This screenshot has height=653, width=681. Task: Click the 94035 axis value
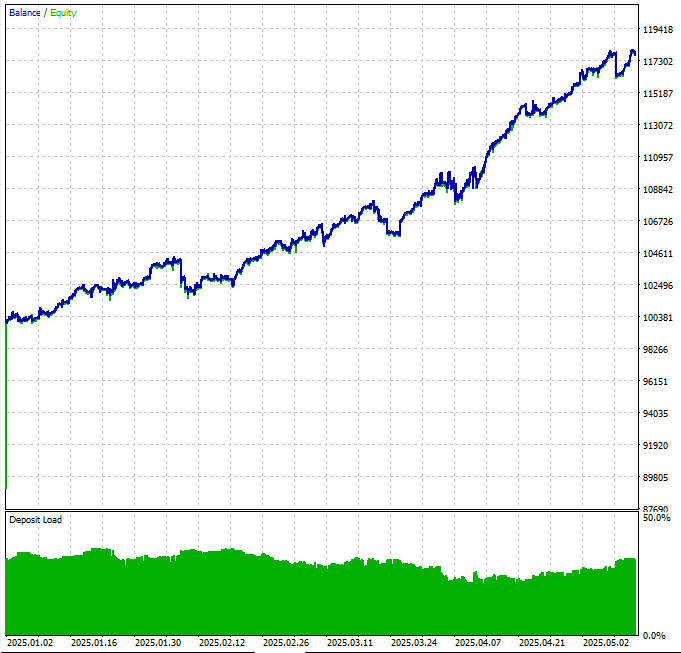coord(655,413)
